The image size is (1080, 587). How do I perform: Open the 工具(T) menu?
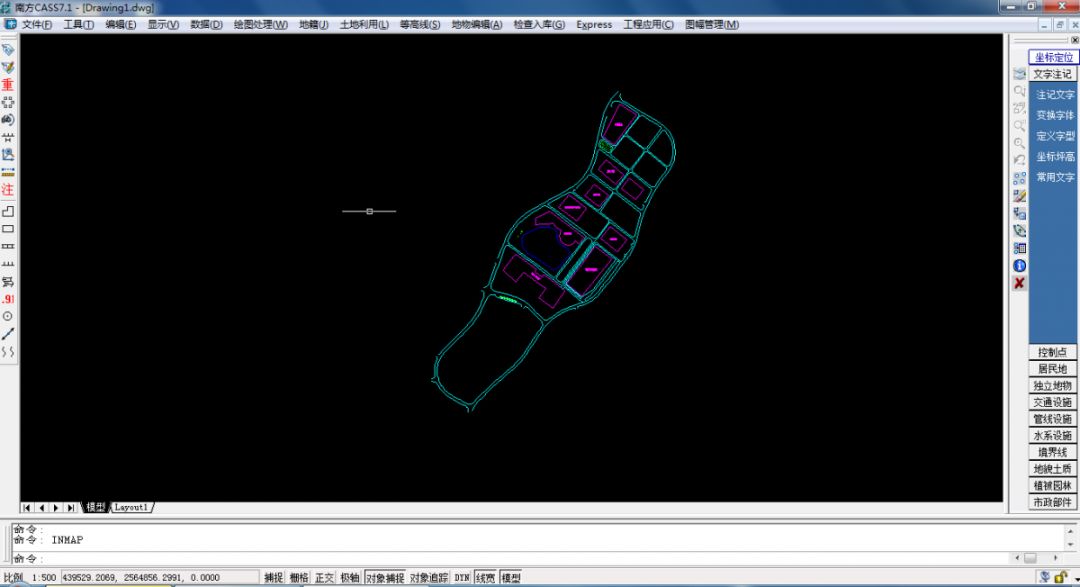pos(79,25)
